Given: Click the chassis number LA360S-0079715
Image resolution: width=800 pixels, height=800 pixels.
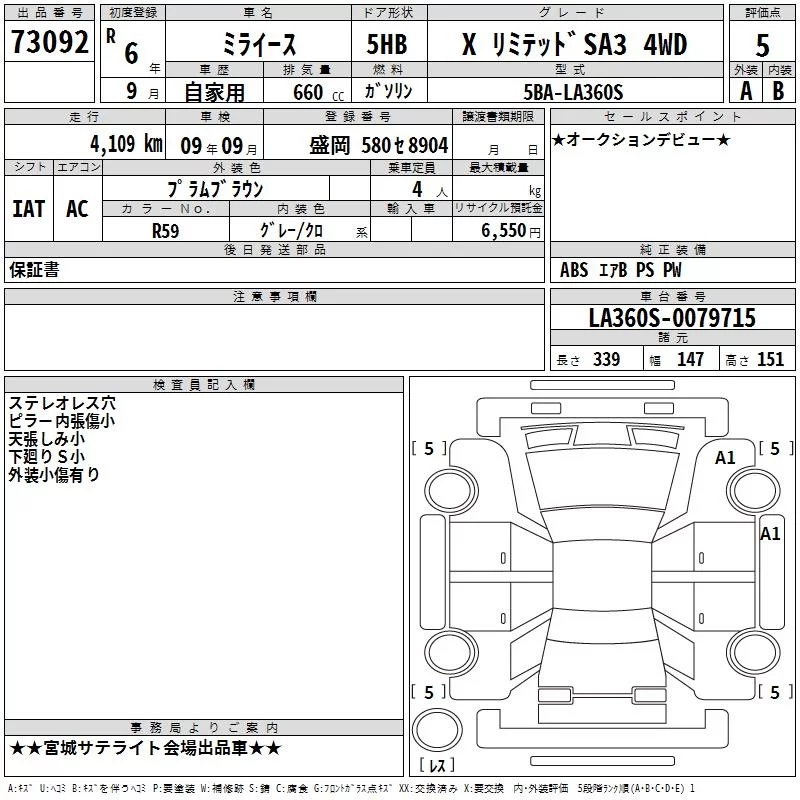Looking at the screenshot, I should click(671, 318).
